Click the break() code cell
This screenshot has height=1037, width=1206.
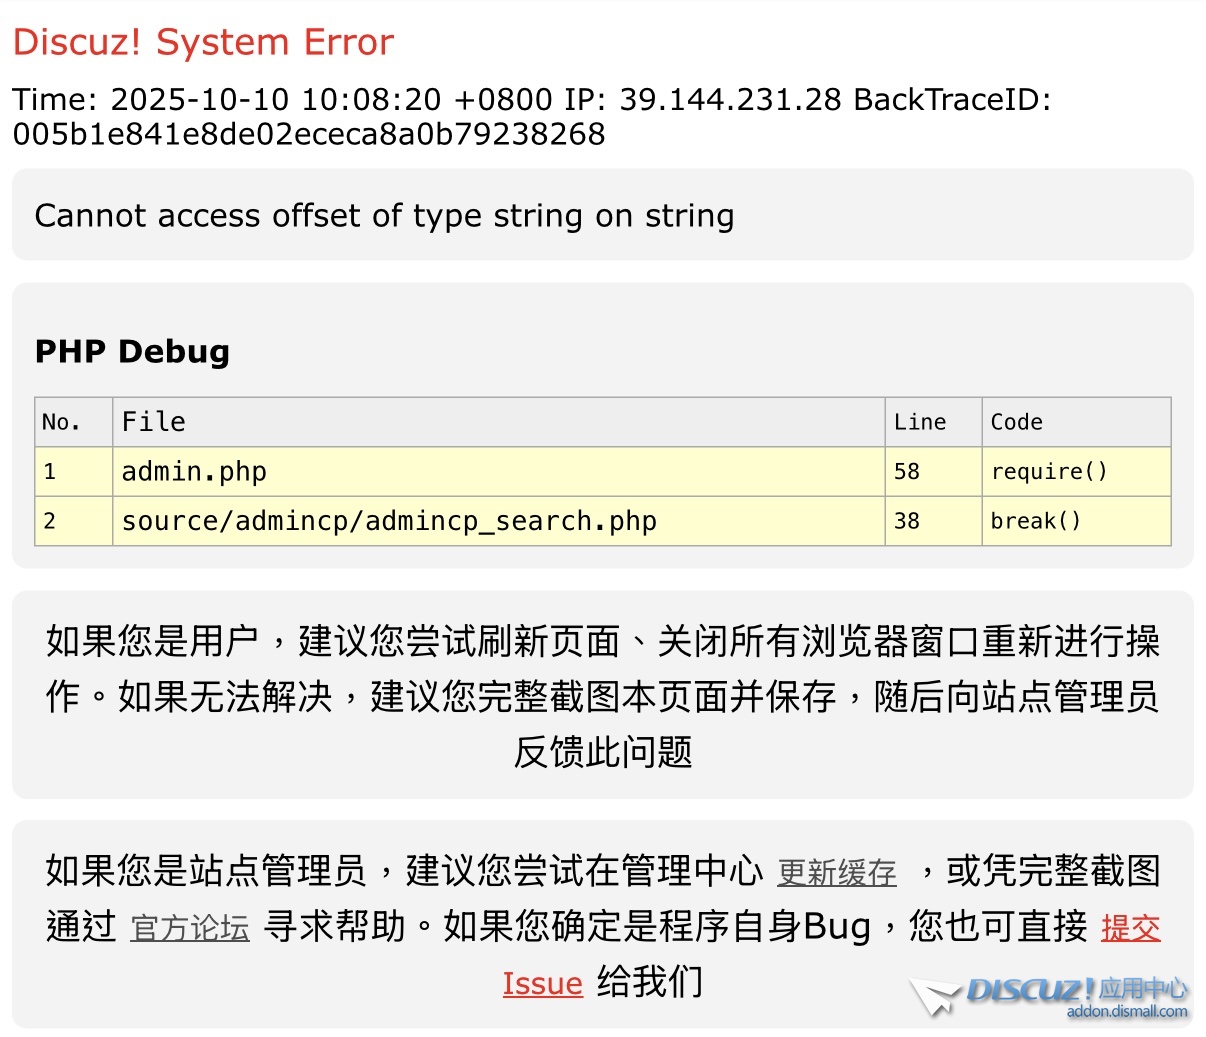click(x=1035, y=521)
